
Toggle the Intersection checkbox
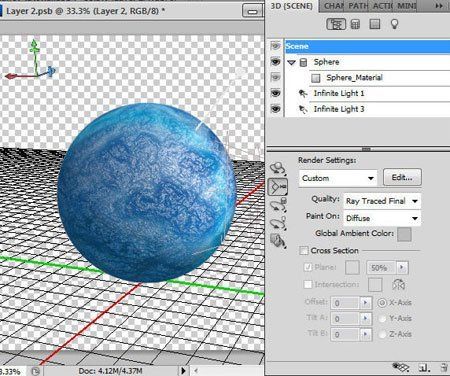[x=308, y=284]
